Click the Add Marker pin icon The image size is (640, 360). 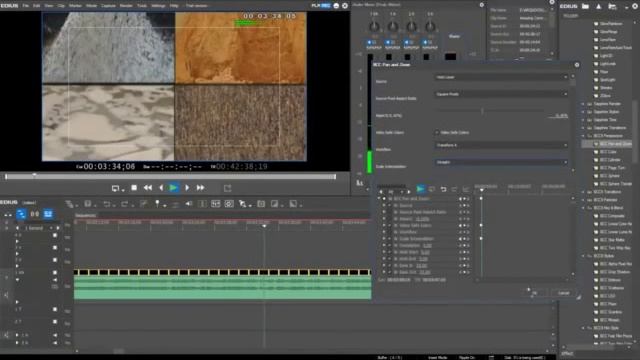[x=158, y=203]
